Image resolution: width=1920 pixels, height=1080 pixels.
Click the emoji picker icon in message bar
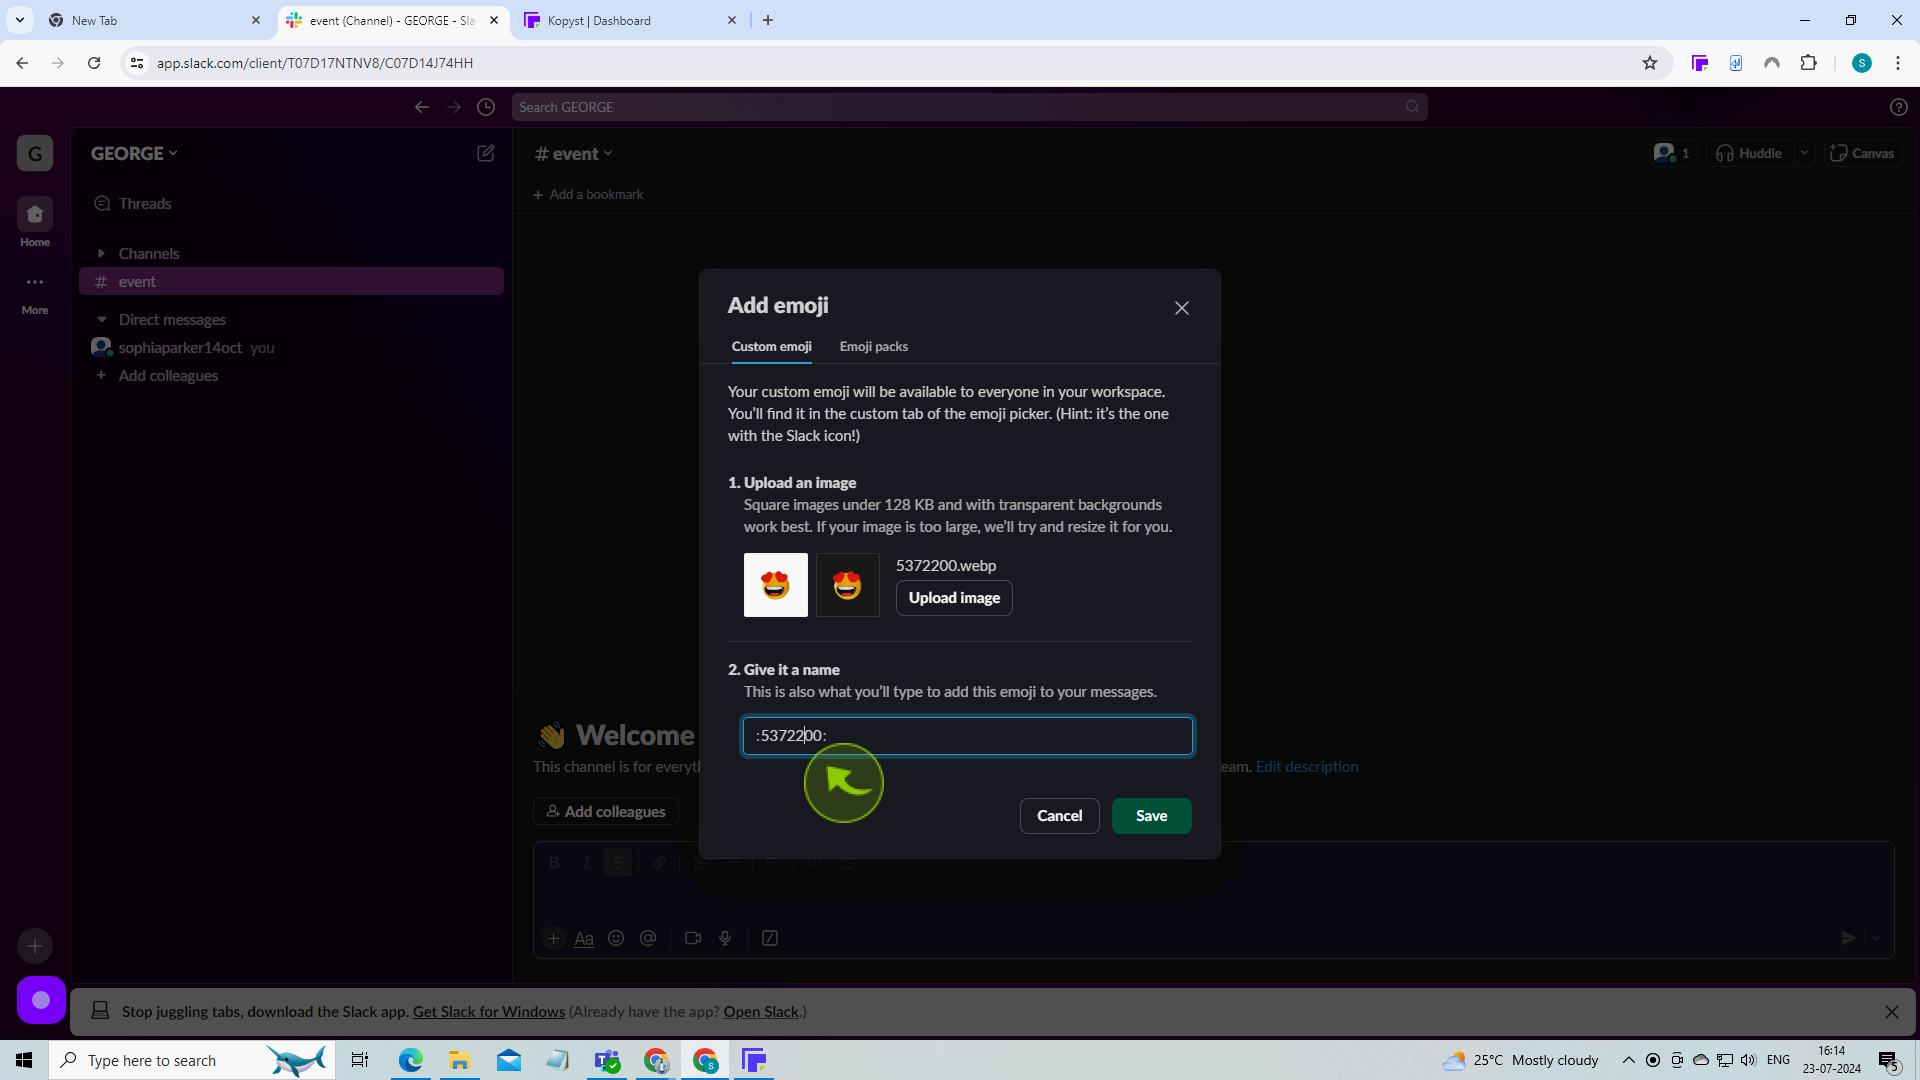coord(616,938)
